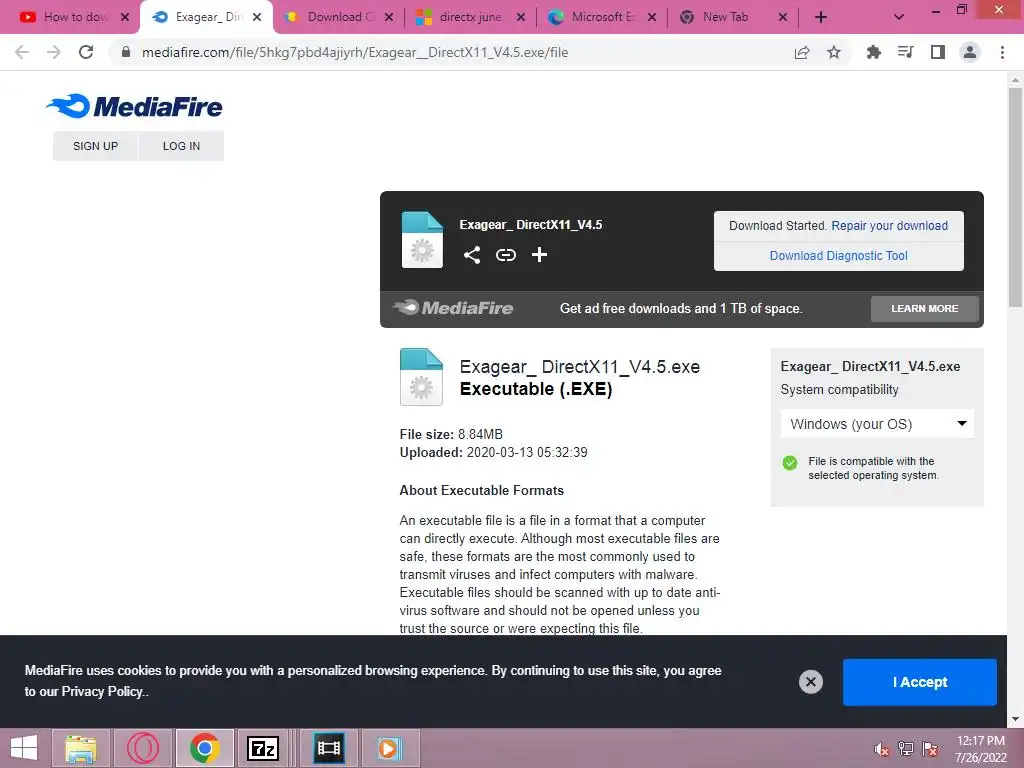This screenshot has width=1024, height=768.
Task: Click the scrollbar down arrow
Action: (x=1015, y=719)
